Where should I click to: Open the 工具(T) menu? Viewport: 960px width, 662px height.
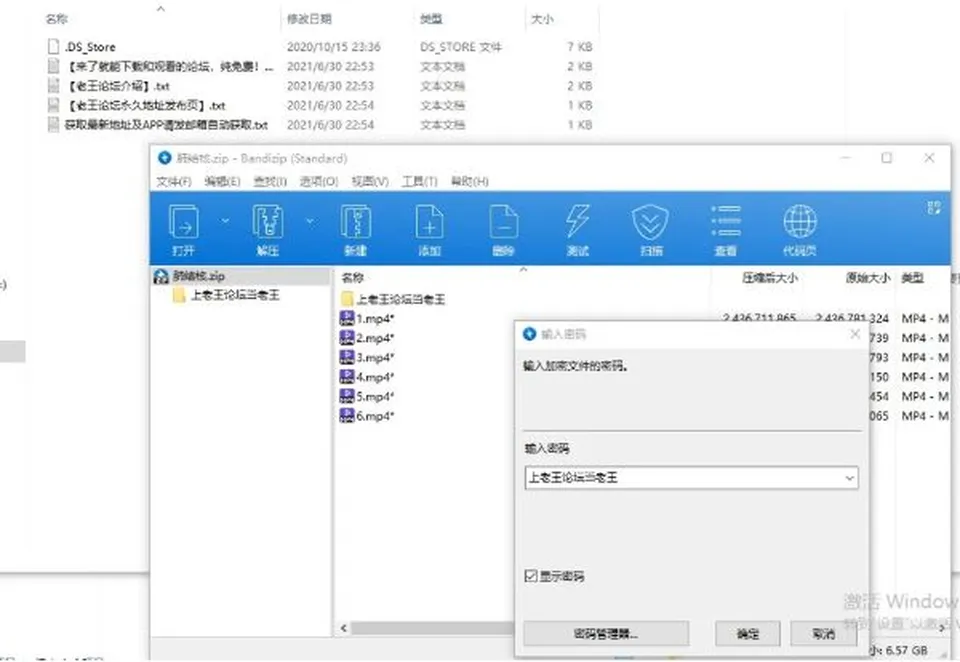(x=419, y=181)
